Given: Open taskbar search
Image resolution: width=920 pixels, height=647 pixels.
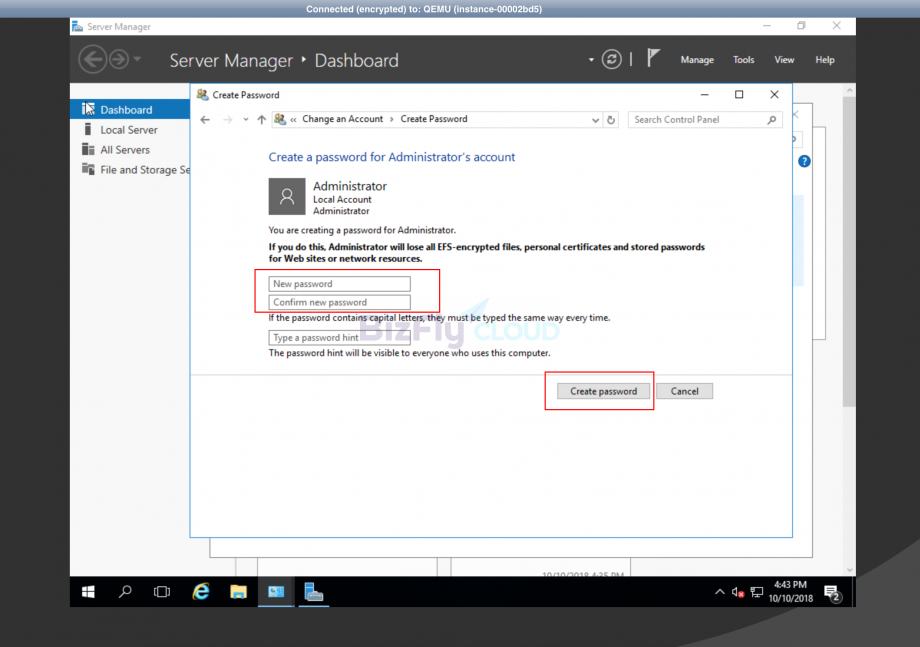Looking at the screenshot, I should click(x=125, y=592).
